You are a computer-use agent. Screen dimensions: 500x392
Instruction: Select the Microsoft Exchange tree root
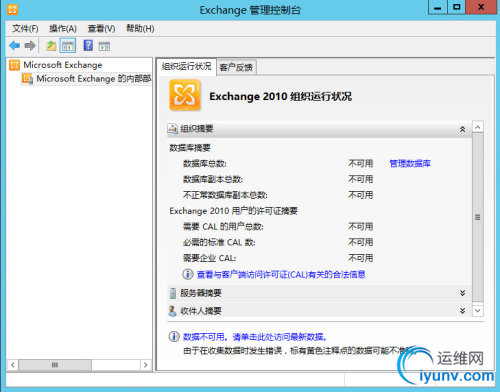63,65
